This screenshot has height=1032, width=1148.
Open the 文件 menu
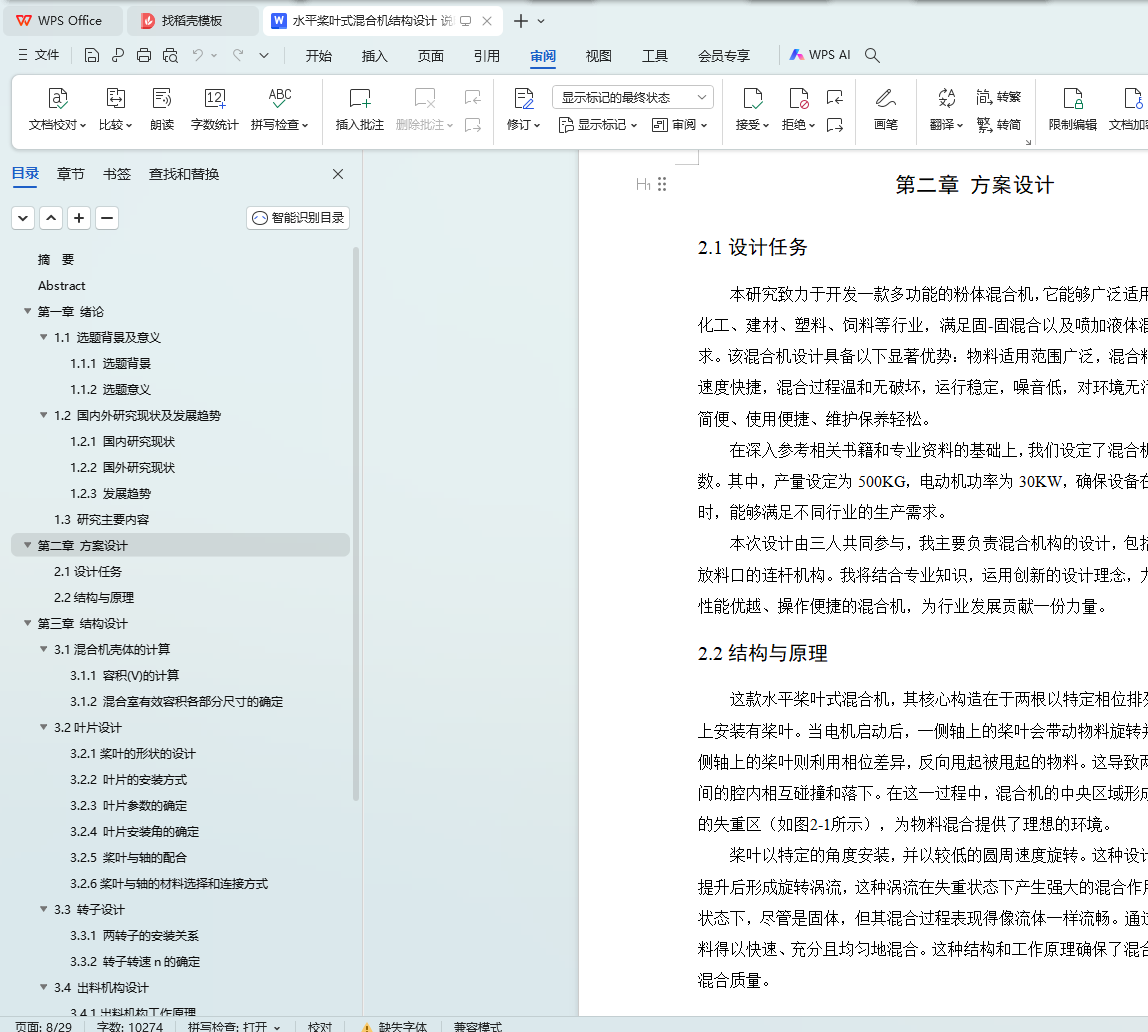39,55
